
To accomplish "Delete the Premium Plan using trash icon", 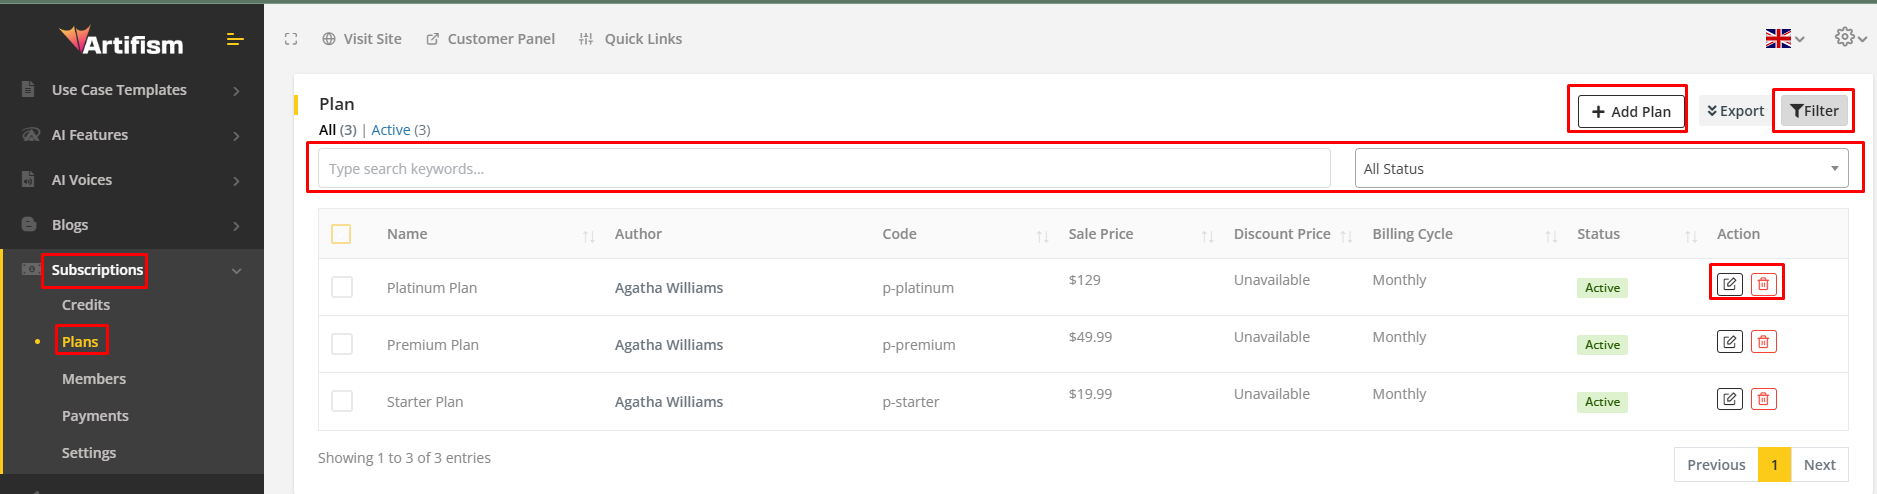I will 1763,342.
